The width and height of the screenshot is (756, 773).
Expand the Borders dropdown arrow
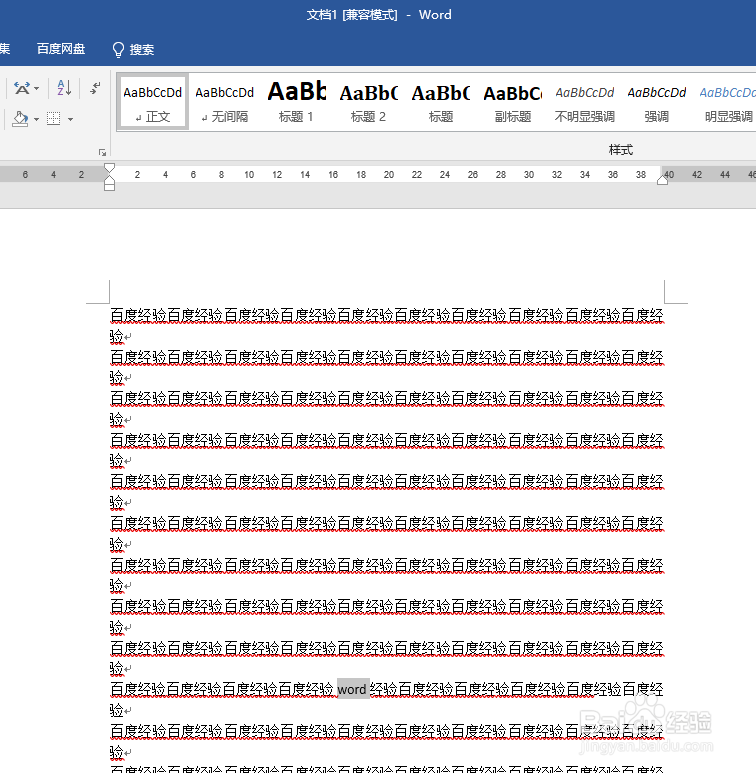(70, 119)
